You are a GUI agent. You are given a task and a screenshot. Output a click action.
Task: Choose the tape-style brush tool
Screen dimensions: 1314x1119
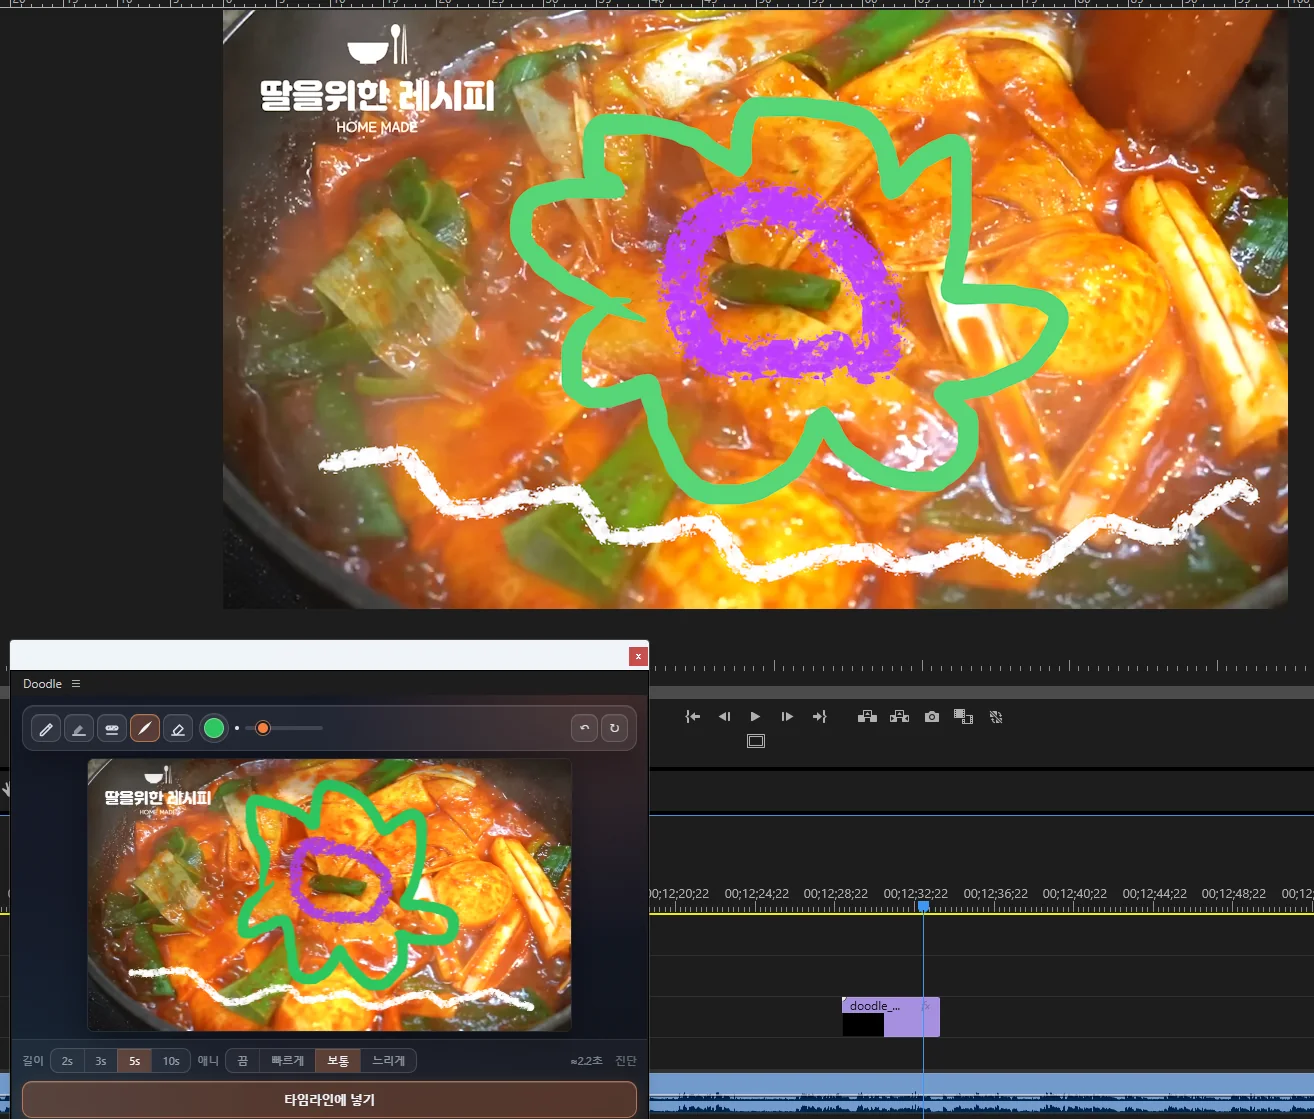(x=112, y=729)
